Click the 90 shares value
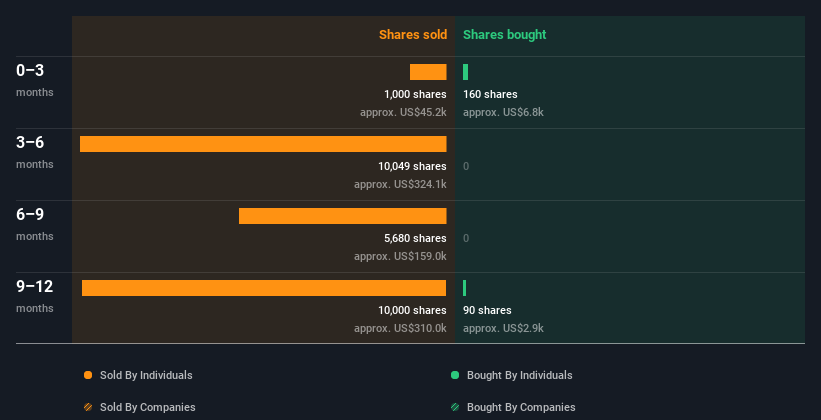Screen dimensions: 821x420 coord(487,311)
